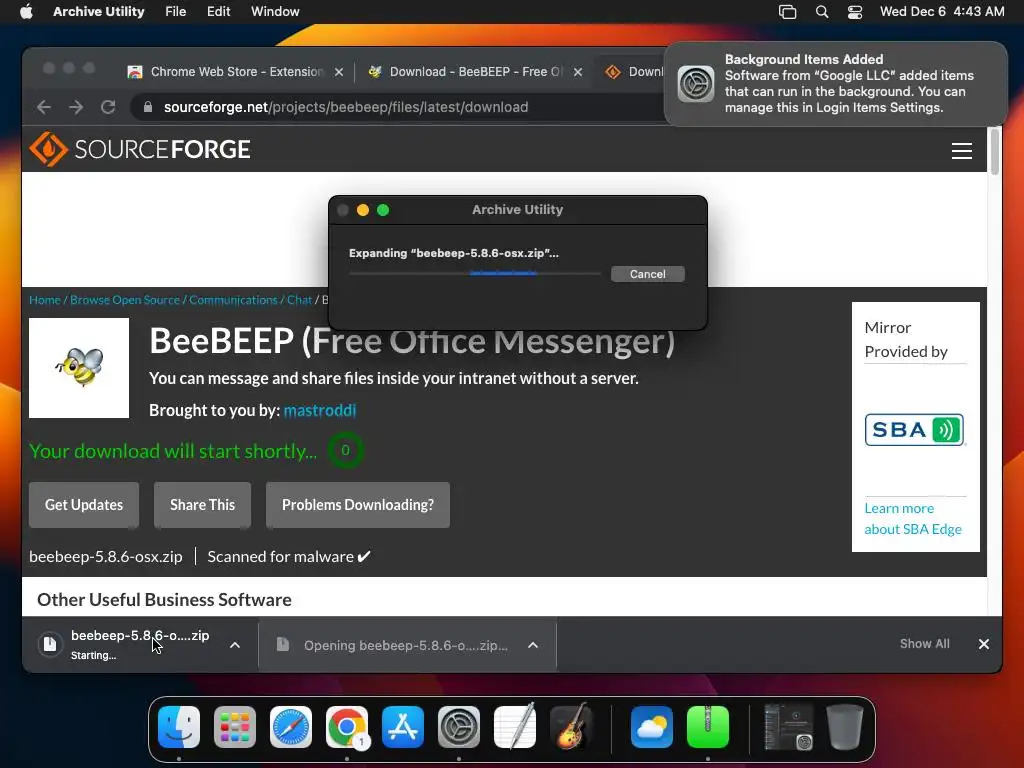Click the site lock icon in the address bar
The height and width of the screenshot is (768, 1024).
tap(148, 107)
